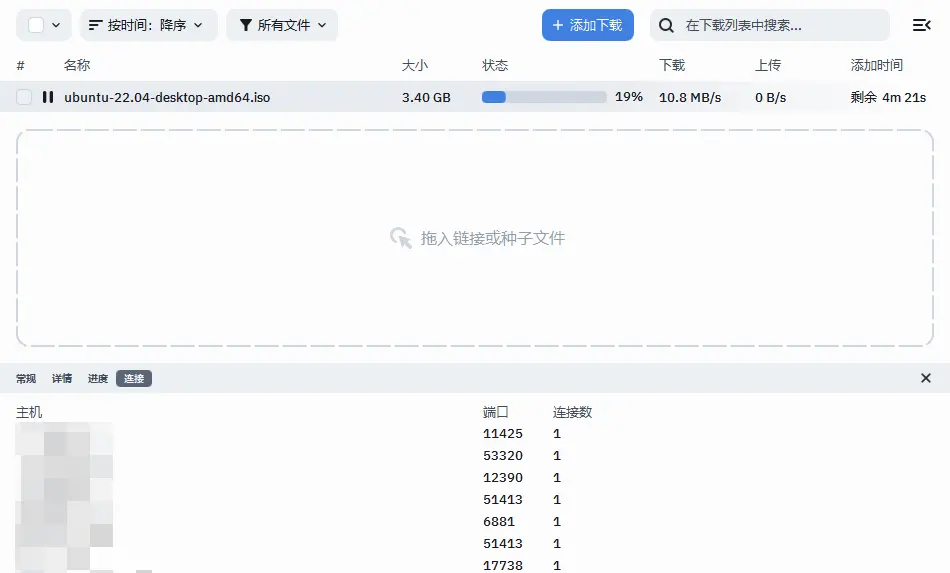Image resolution: width=950 pixels, height=573 pixels.
Task: Collapse the sidebar menu icon
Action: pyautogui.click(x=922, y=25)
